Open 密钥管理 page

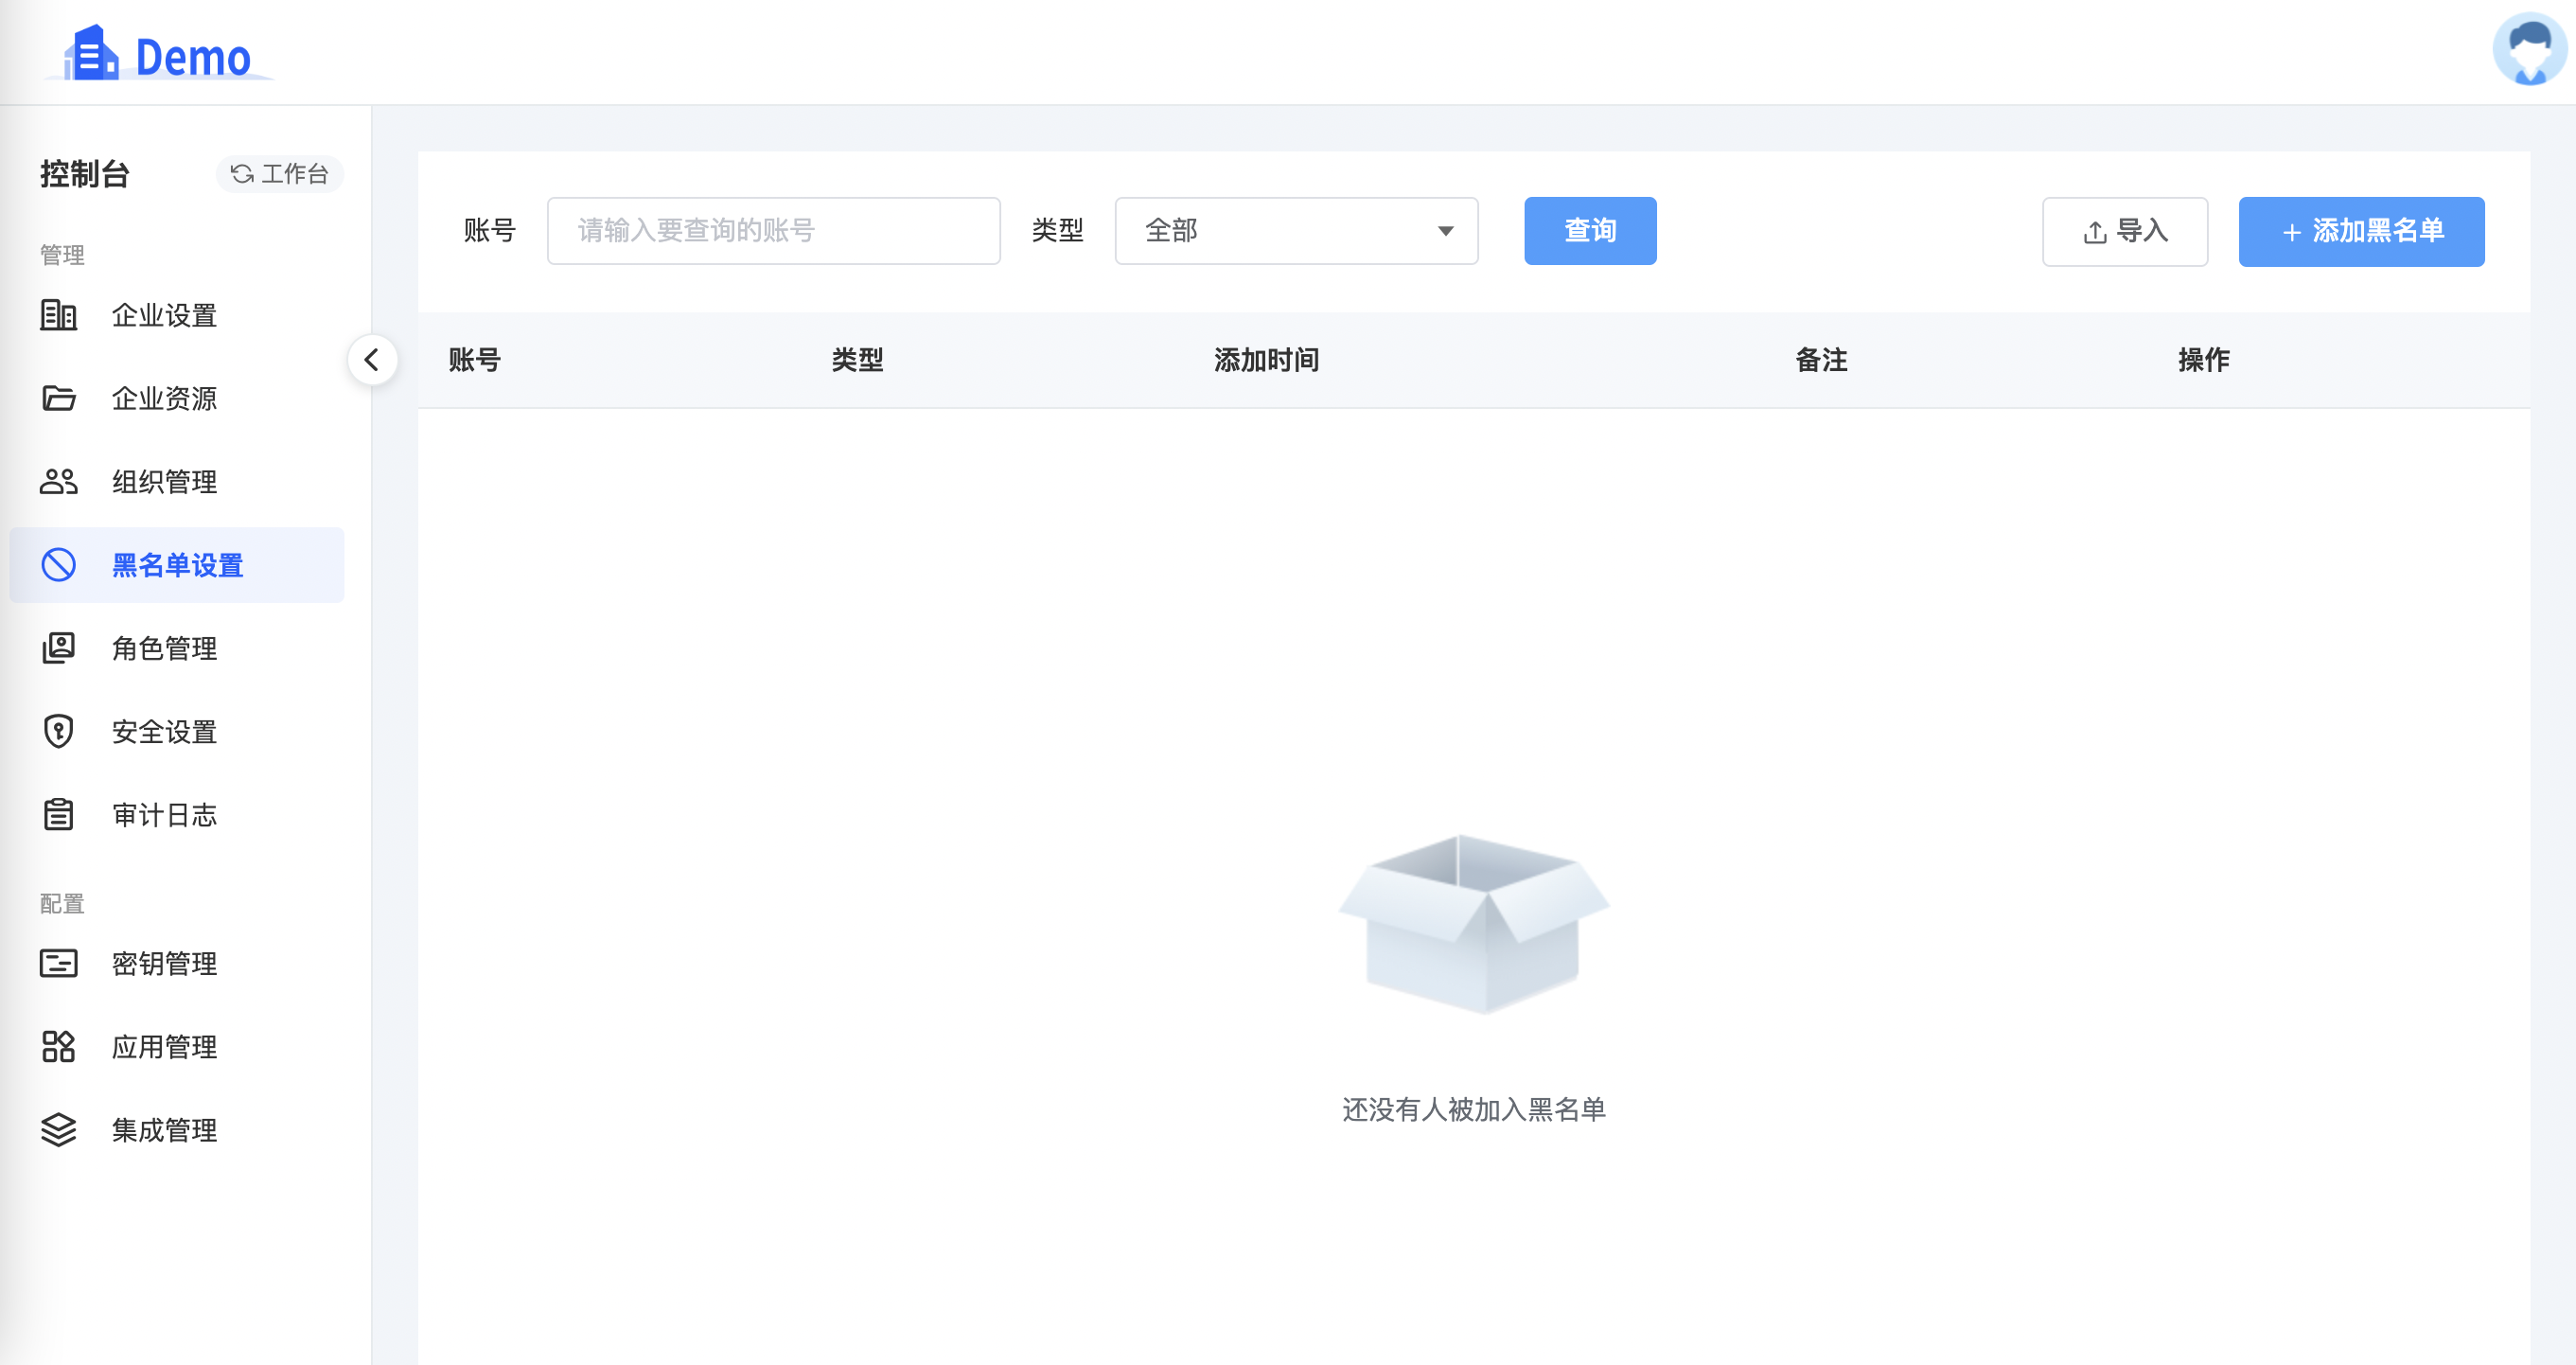tap(177, 963)
